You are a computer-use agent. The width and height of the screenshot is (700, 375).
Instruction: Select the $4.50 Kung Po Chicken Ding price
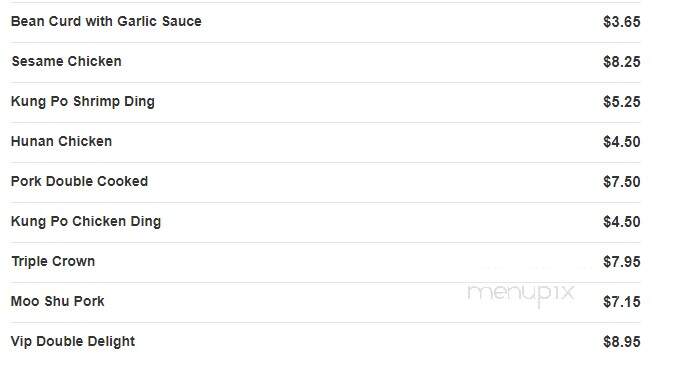621,222
